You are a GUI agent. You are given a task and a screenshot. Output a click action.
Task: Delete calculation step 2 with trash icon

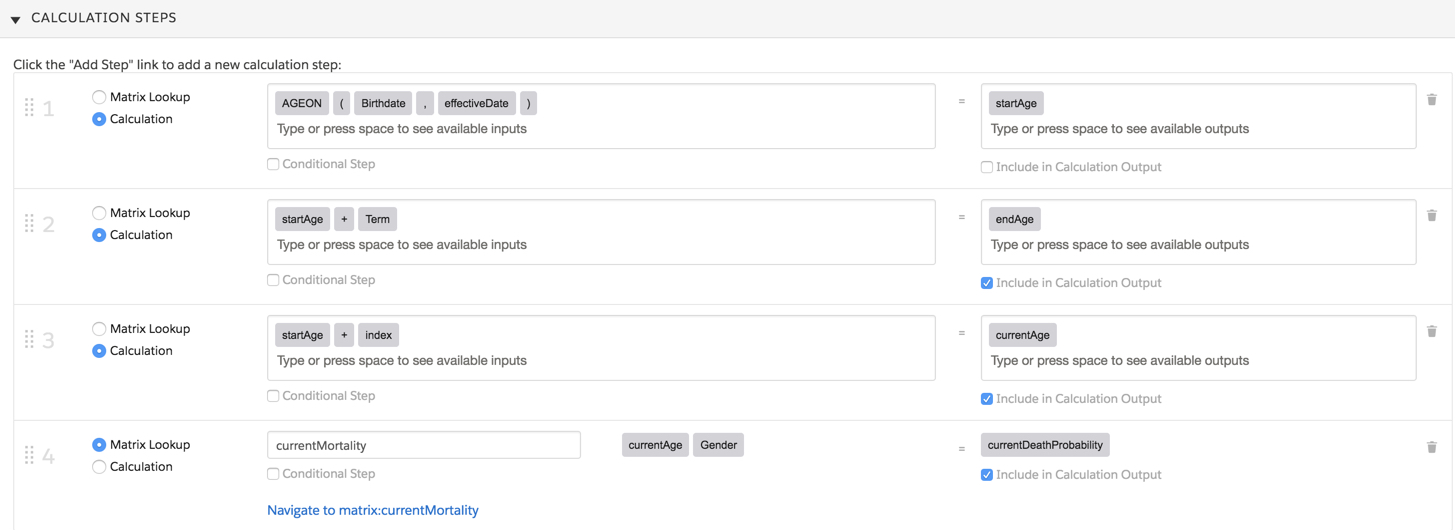coord(1432,215)
